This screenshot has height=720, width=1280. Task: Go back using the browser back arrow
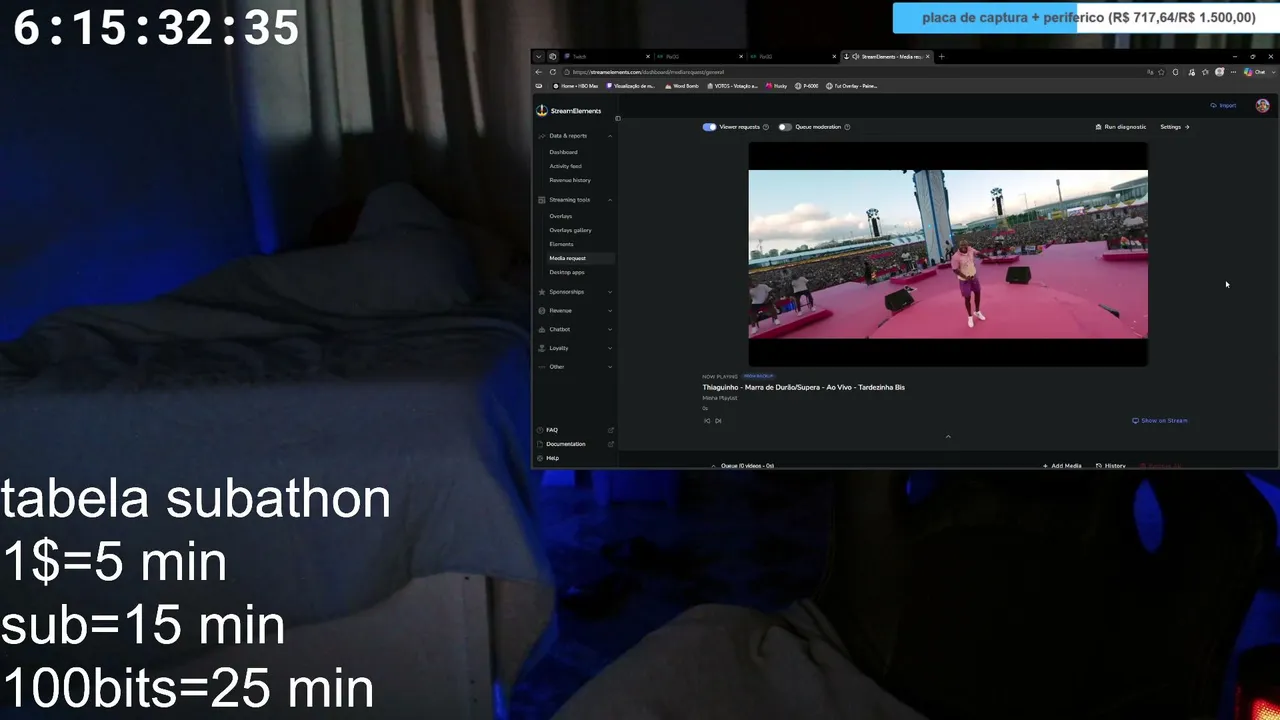point(539,72)
